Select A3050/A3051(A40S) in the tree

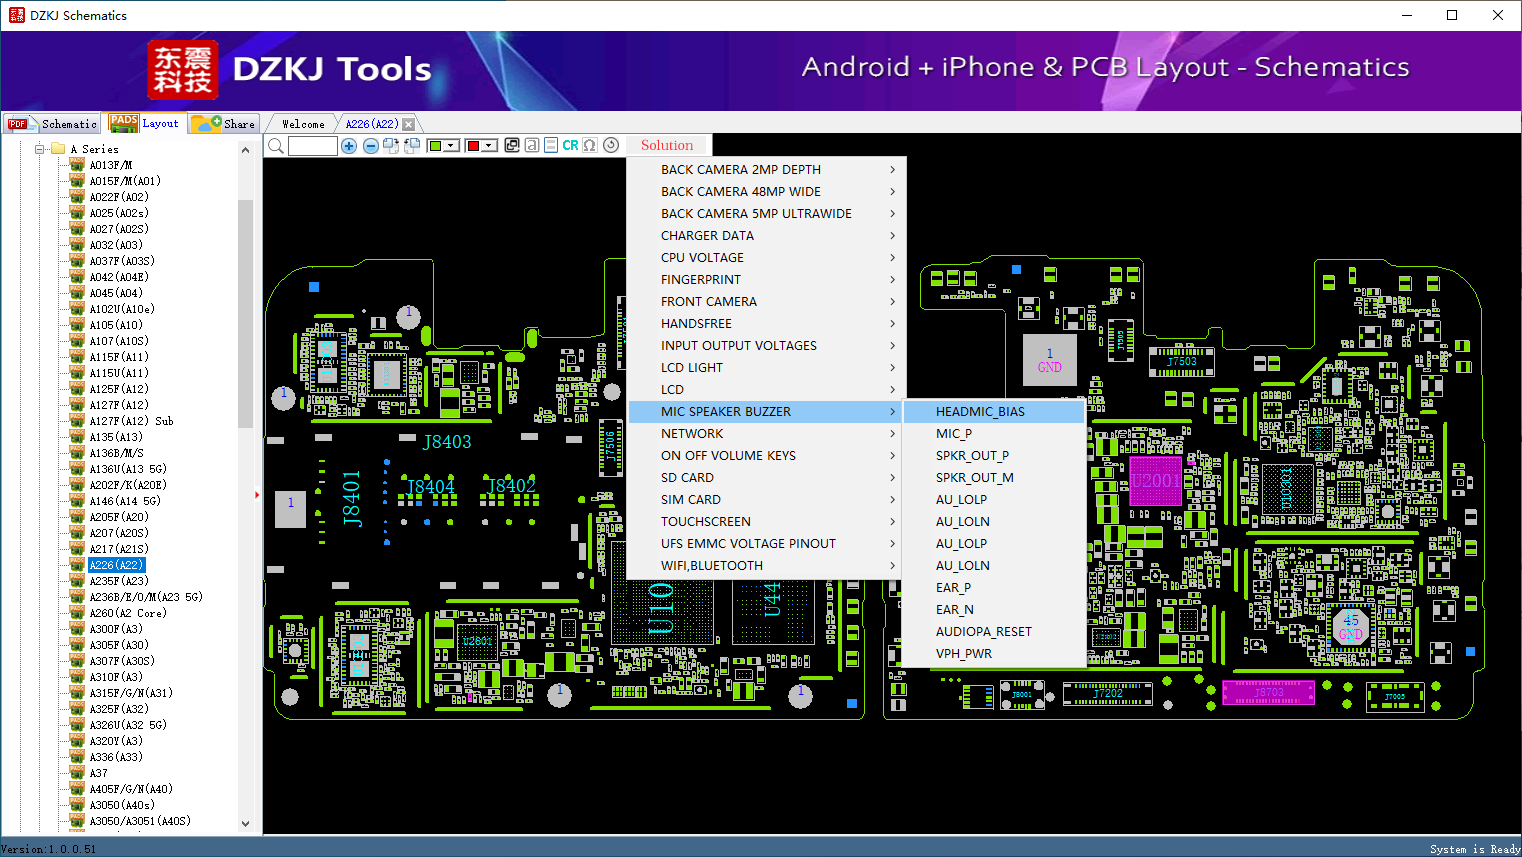[x=140, y=821]
